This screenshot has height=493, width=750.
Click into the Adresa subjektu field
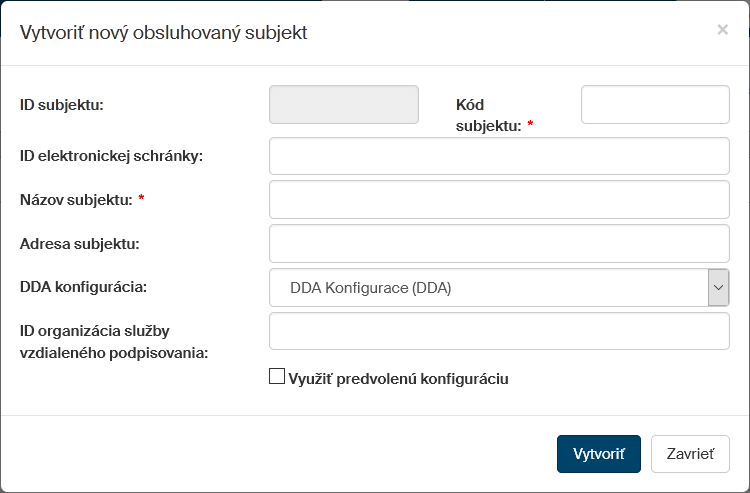click(499, 243)
